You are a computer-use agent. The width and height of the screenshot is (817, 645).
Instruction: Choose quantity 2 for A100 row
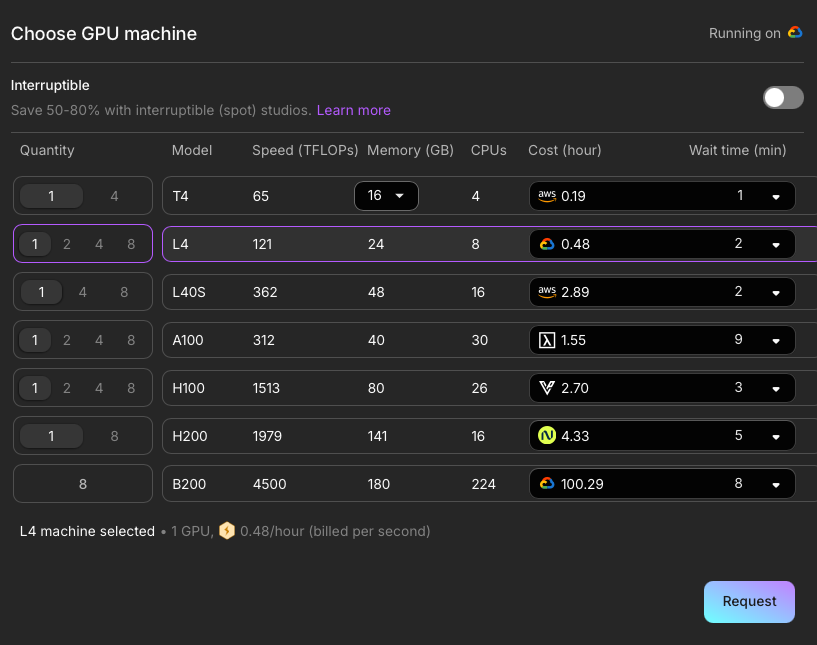(67, 340)
